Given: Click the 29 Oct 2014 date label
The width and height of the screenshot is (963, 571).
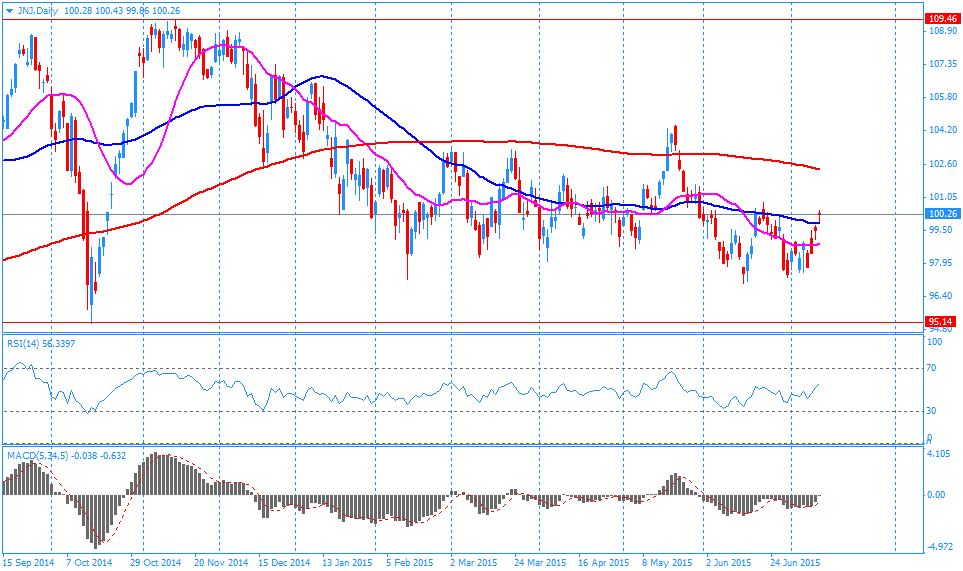Looking at the screenshot, I should [155, 562].
